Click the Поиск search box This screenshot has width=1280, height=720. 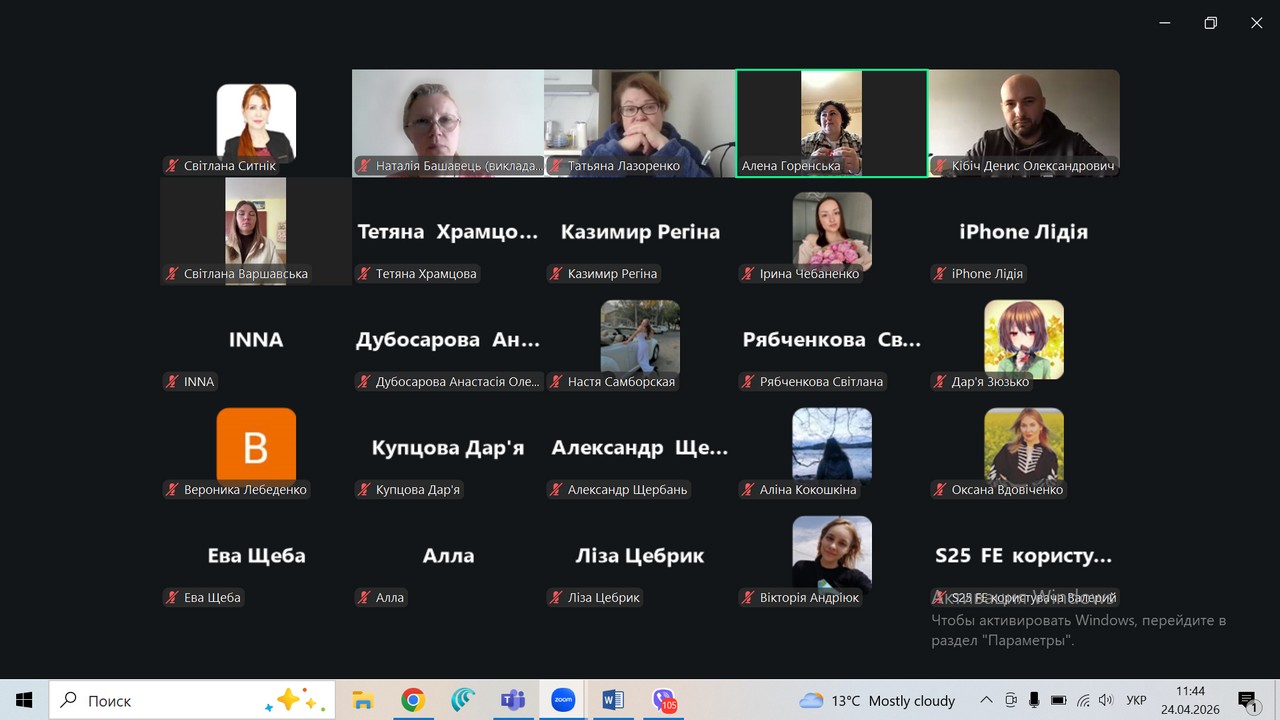192,700
